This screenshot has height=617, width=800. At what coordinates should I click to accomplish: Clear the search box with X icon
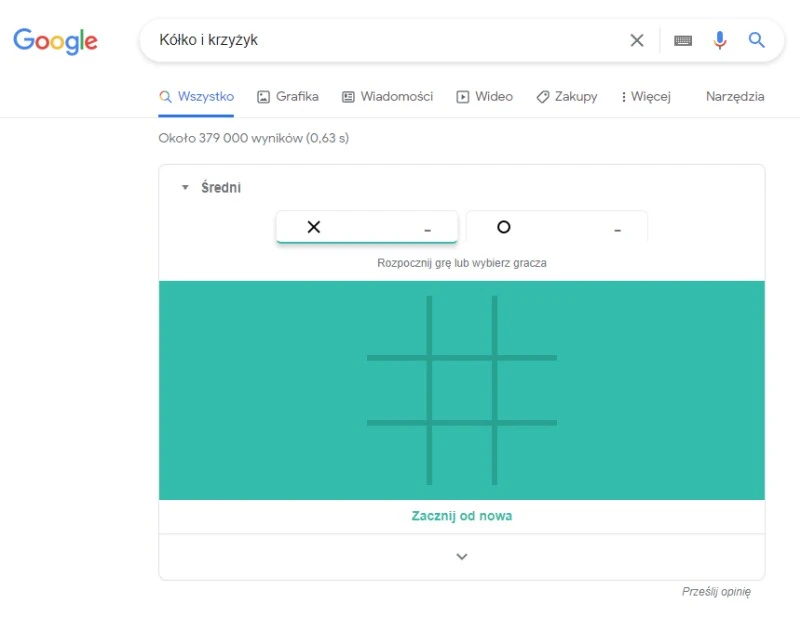click(x=637, y=41)
